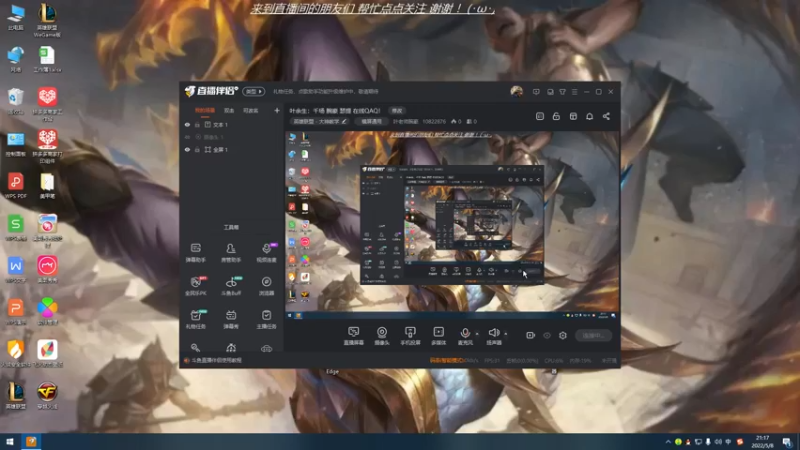Screen dimensions: 800x450
Task: Expand the speaker options arrow
Action: click(506, 334)
